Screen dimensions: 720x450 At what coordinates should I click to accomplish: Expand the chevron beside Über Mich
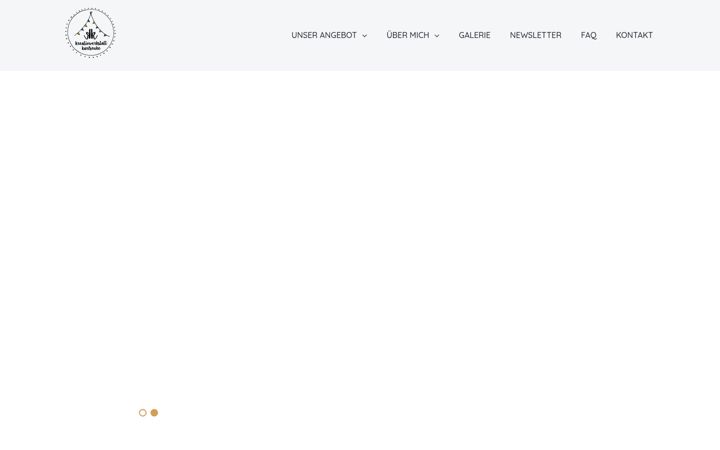pyautogui.click(x=437, y=36)
